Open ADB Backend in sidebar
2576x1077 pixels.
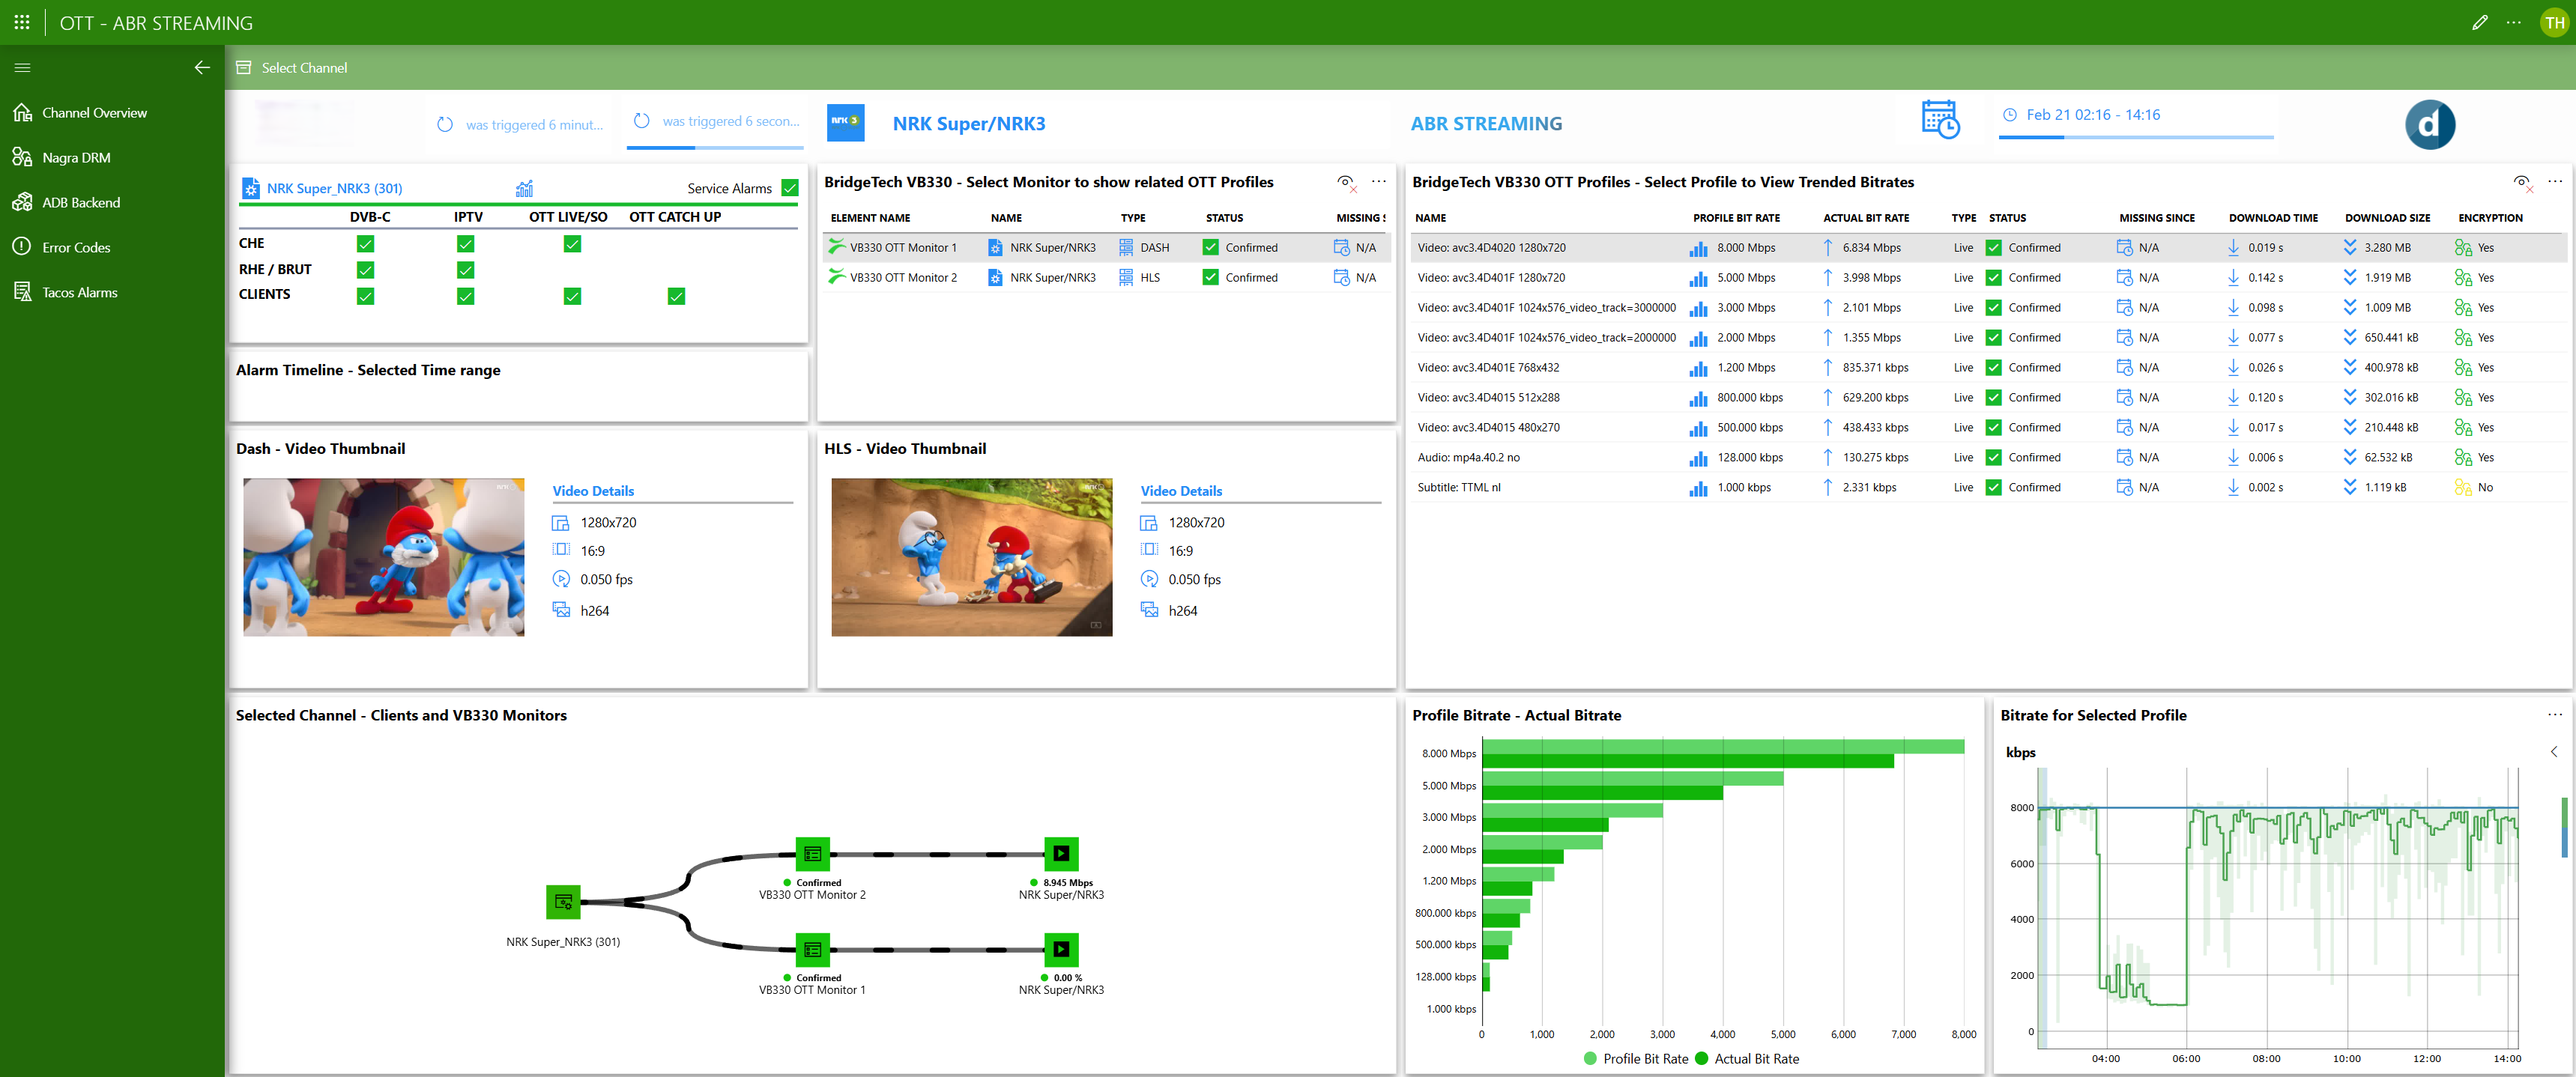(81, 203)
